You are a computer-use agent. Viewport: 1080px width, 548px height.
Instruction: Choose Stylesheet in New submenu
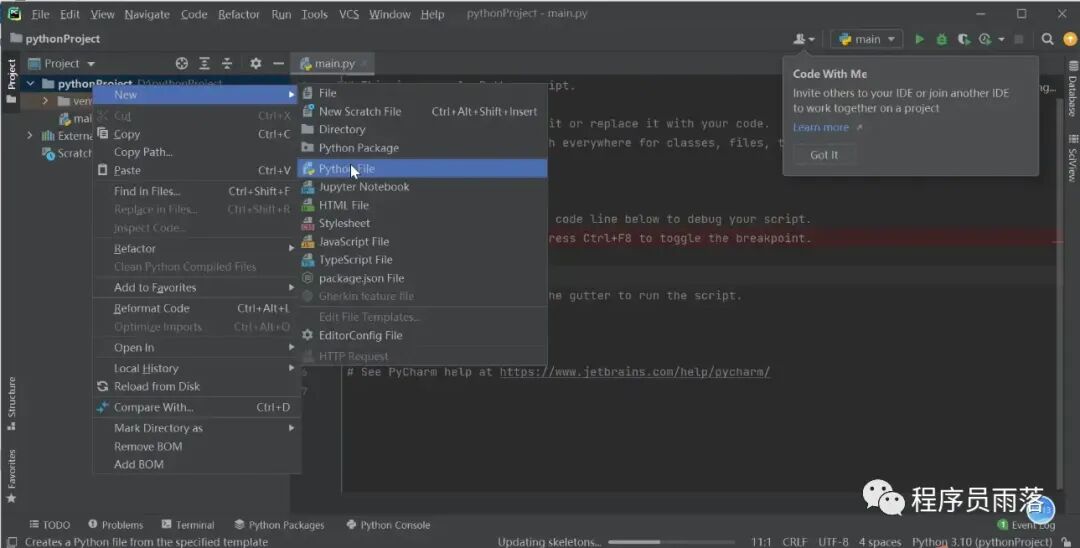point(422,223)
